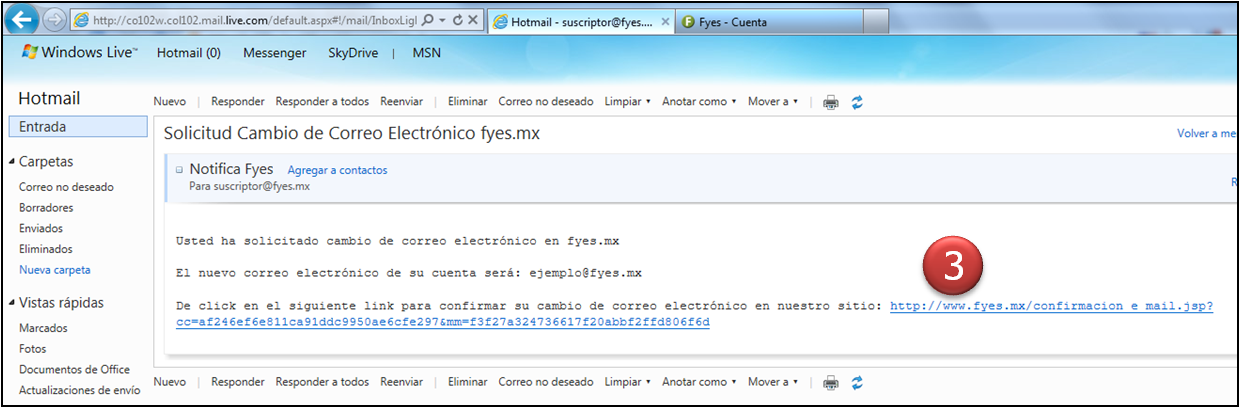Open Actualizaciones de envío quick view
1240x408 pixels.
80,390
